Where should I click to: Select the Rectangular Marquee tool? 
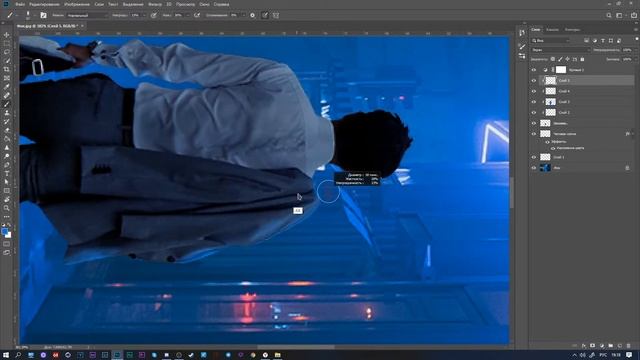click(7, 43)
